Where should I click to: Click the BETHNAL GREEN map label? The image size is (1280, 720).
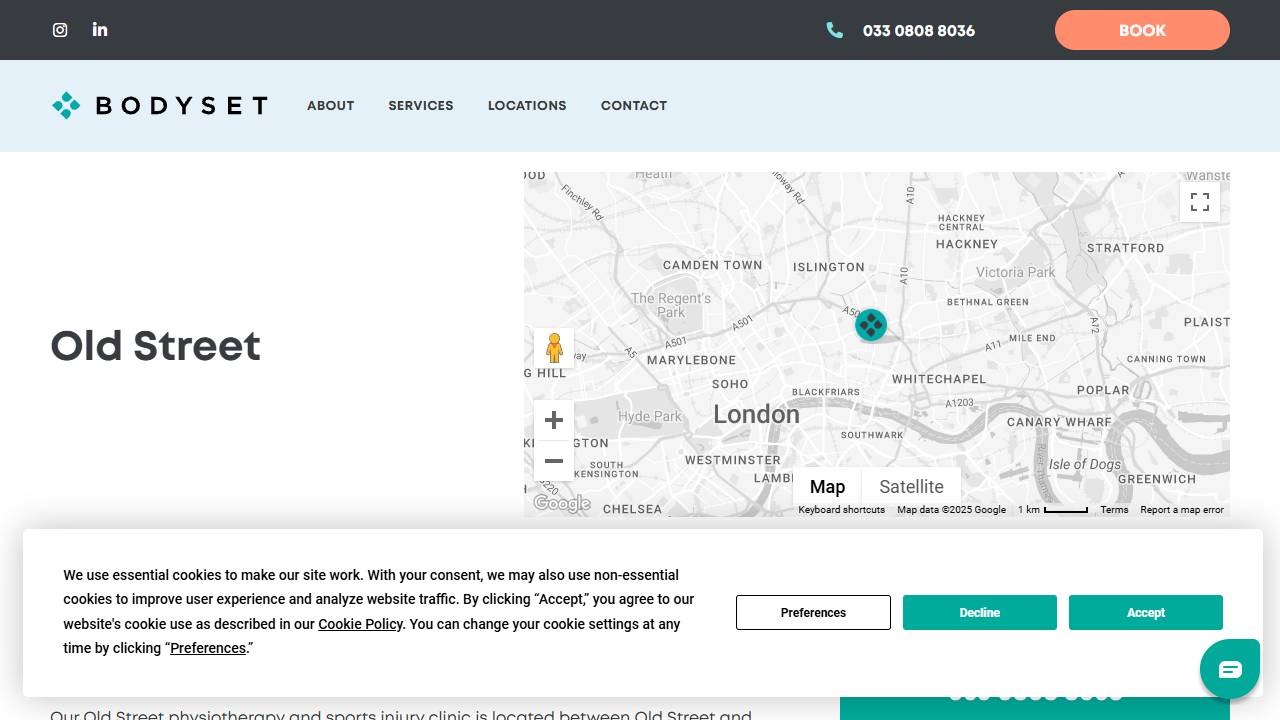[x=988, y=302]
